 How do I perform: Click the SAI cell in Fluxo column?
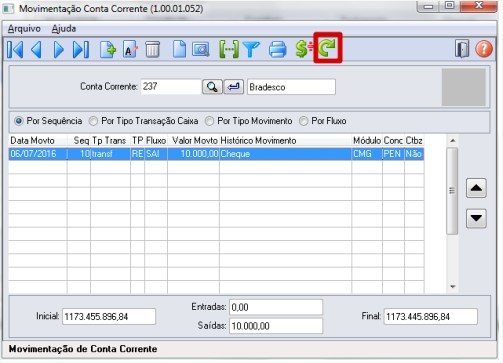click(156, 154)
